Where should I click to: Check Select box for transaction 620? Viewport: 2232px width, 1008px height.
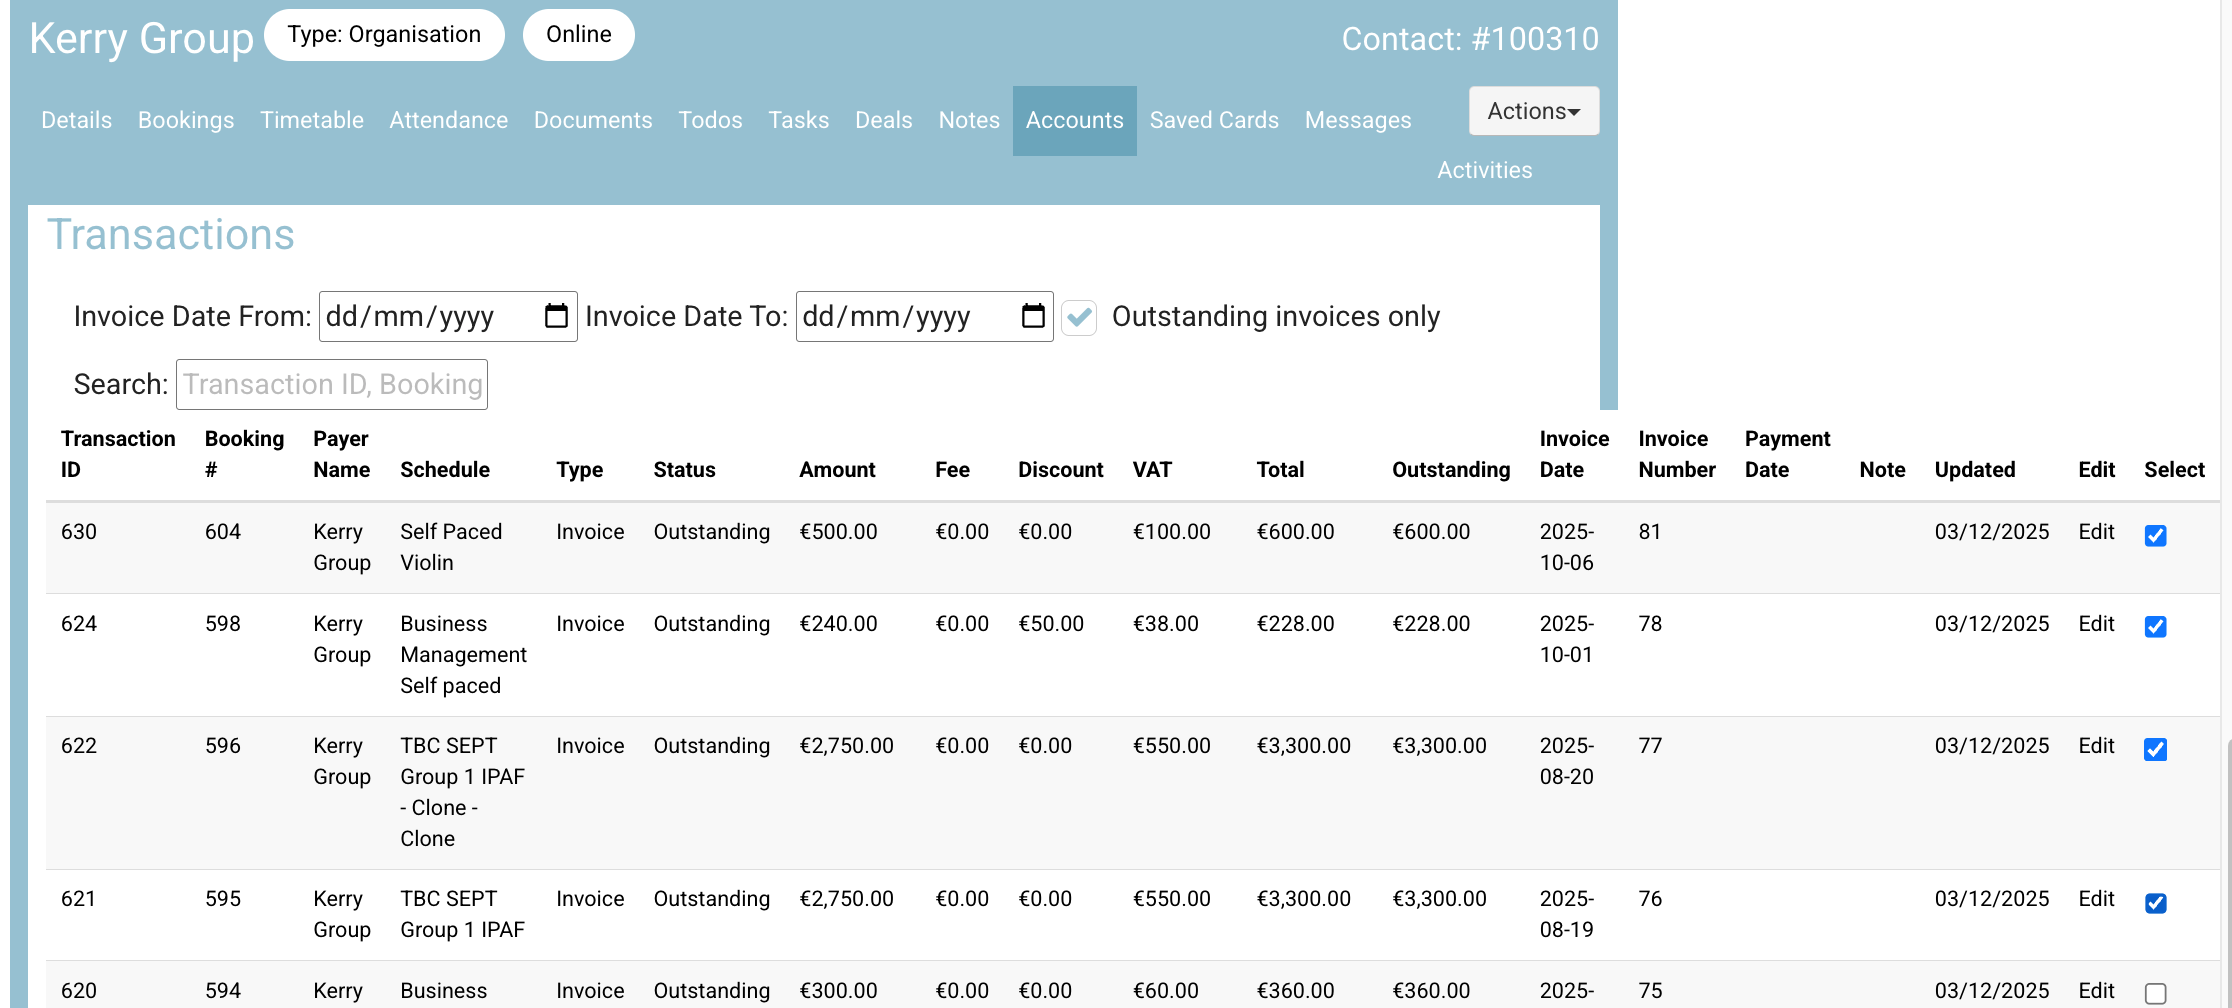click(x=2155, y=993)
